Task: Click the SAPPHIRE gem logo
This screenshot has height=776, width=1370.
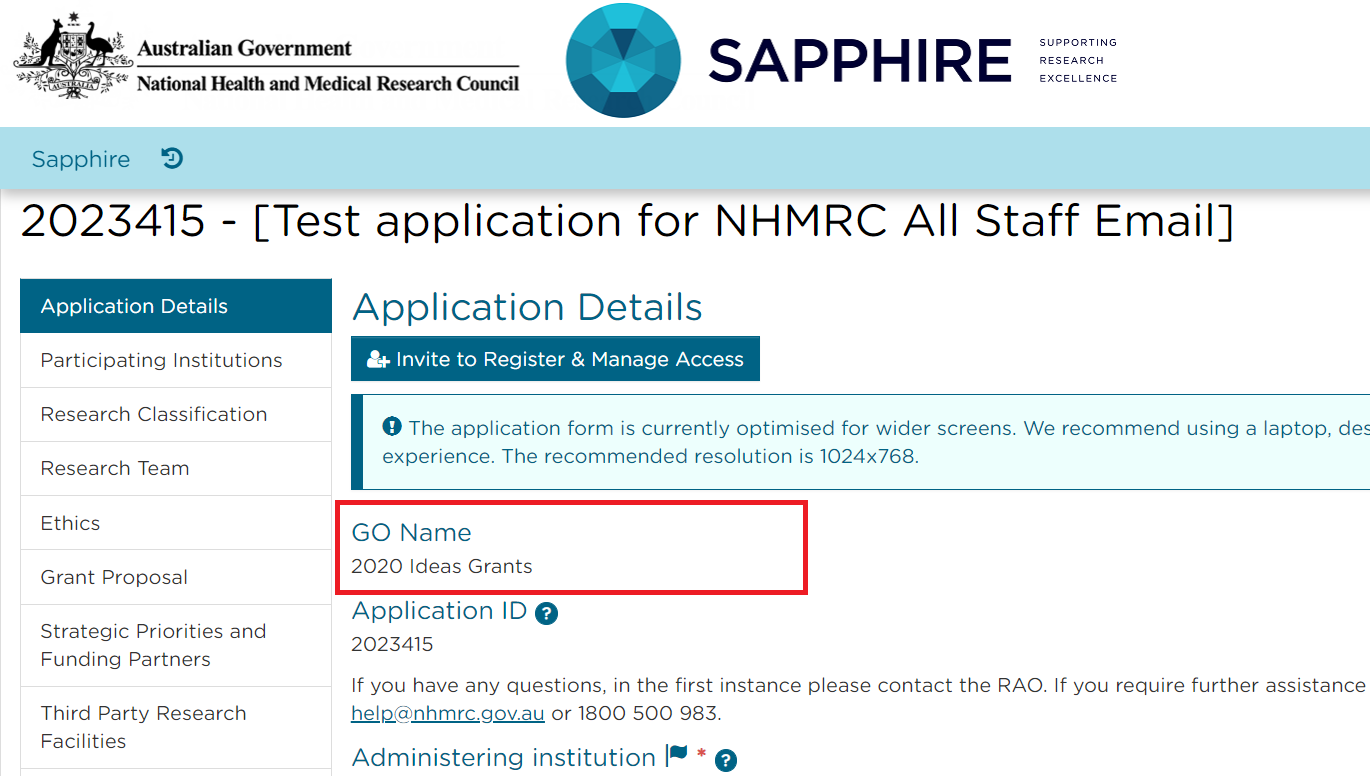Action: 623,60
